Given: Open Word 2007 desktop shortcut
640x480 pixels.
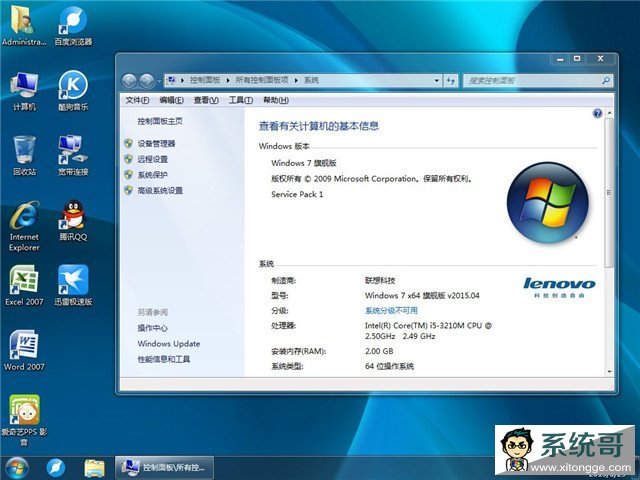Looking at the screenshot, I should (x=24, y=350).
